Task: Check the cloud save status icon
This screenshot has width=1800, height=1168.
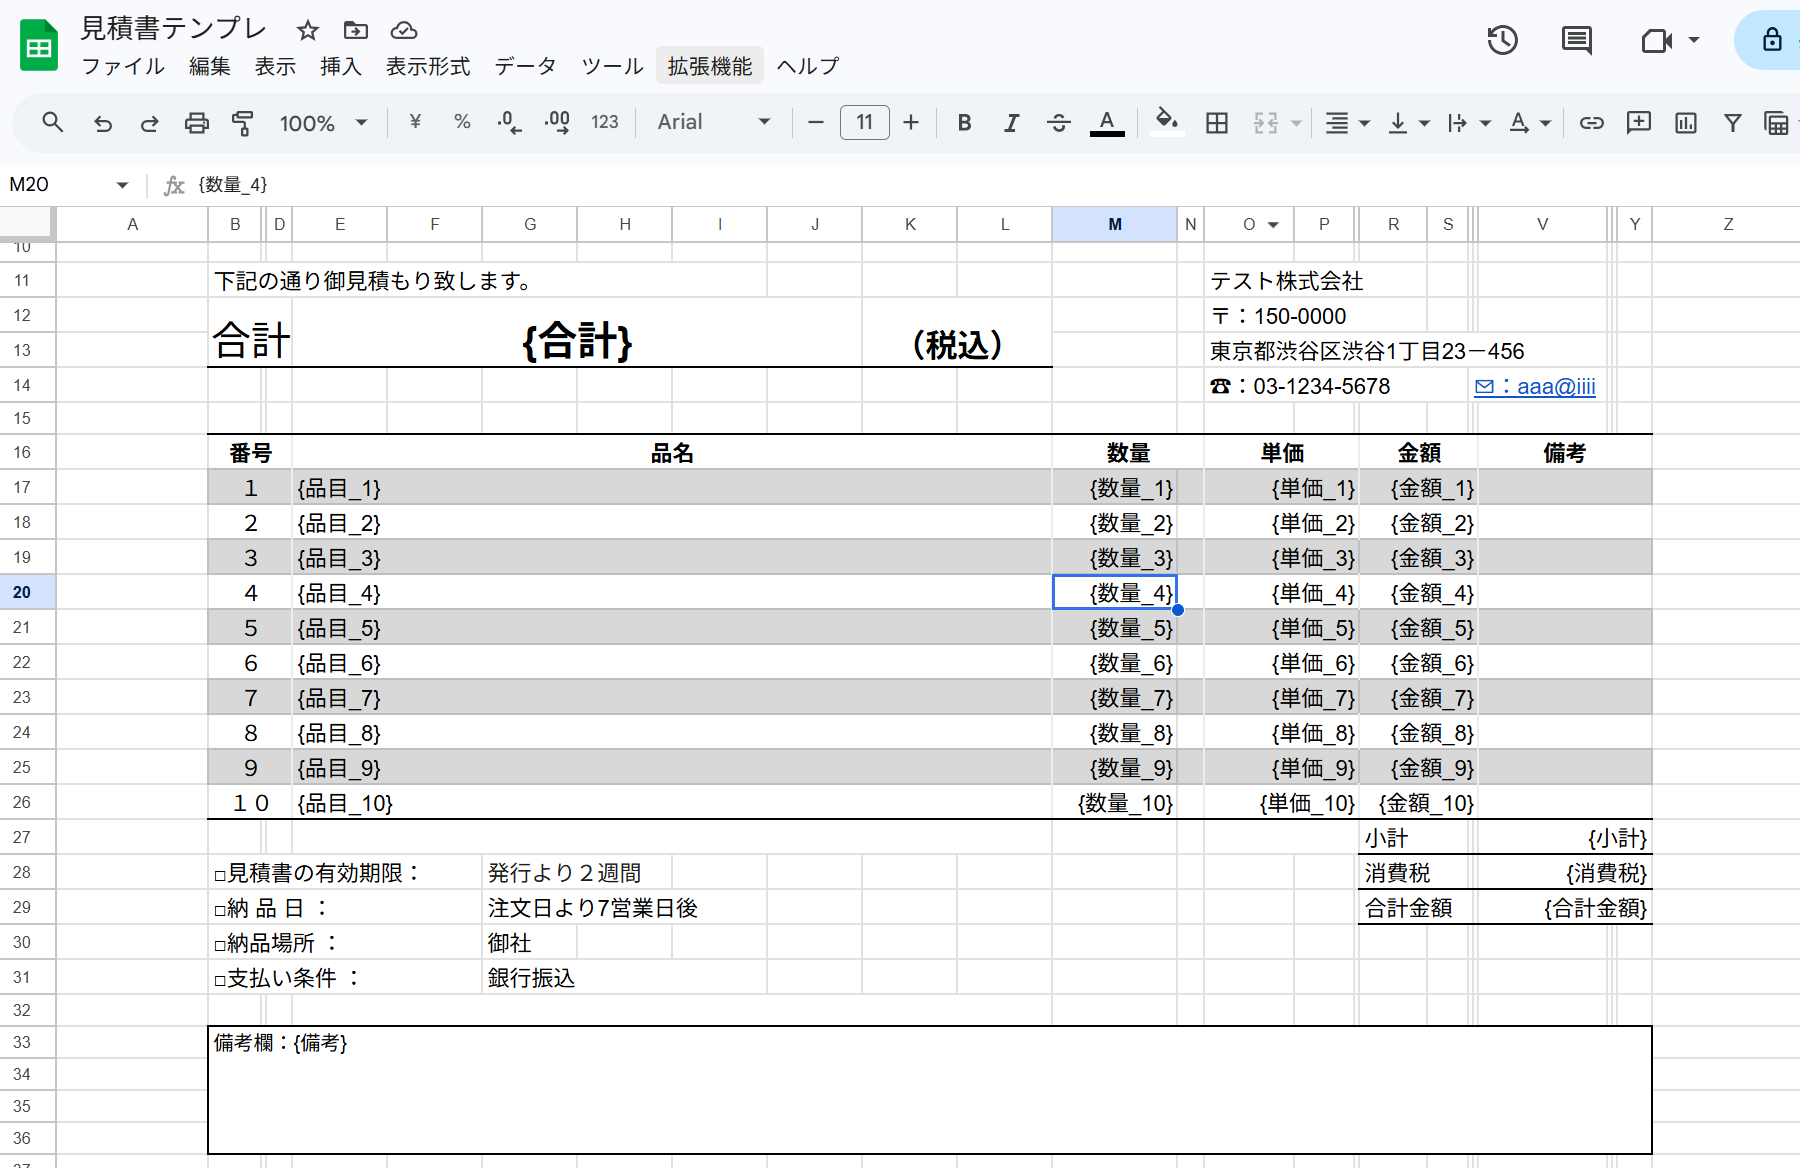Action: coord(404,30)
